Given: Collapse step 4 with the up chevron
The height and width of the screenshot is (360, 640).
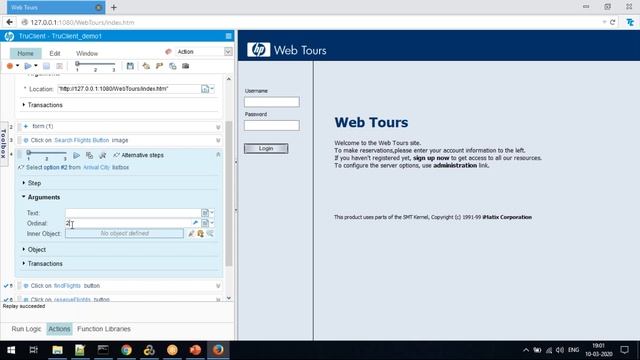Looking at the screenshot, I should point(218,155).
